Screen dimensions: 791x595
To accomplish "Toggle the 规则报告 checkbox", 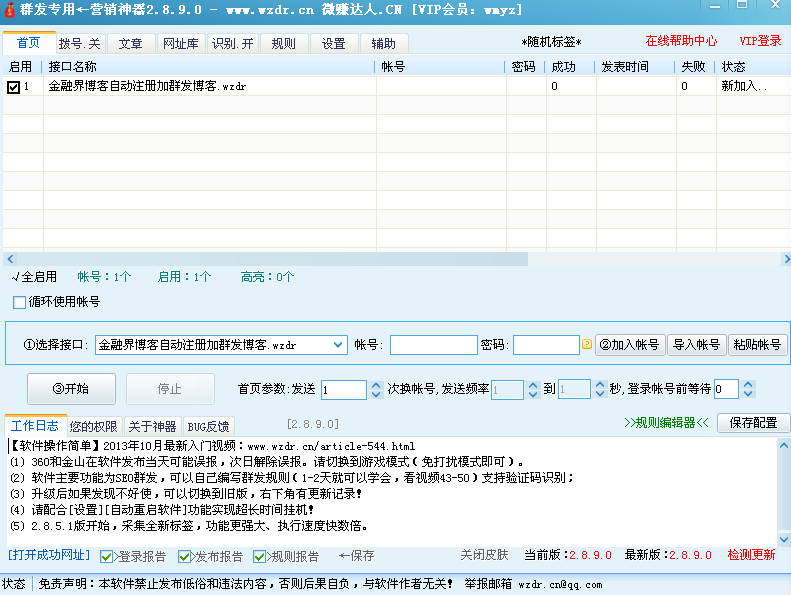I will [x=259, y=557].
